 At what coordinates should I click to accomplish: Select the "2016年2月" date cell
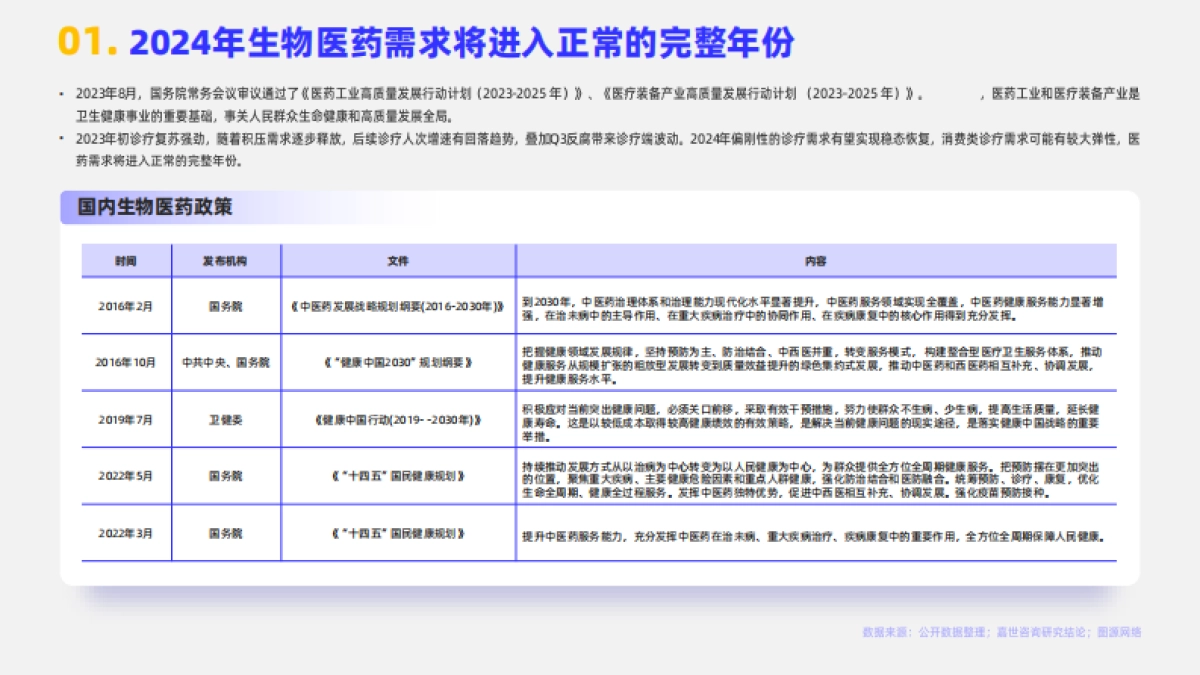coord(126,307)
